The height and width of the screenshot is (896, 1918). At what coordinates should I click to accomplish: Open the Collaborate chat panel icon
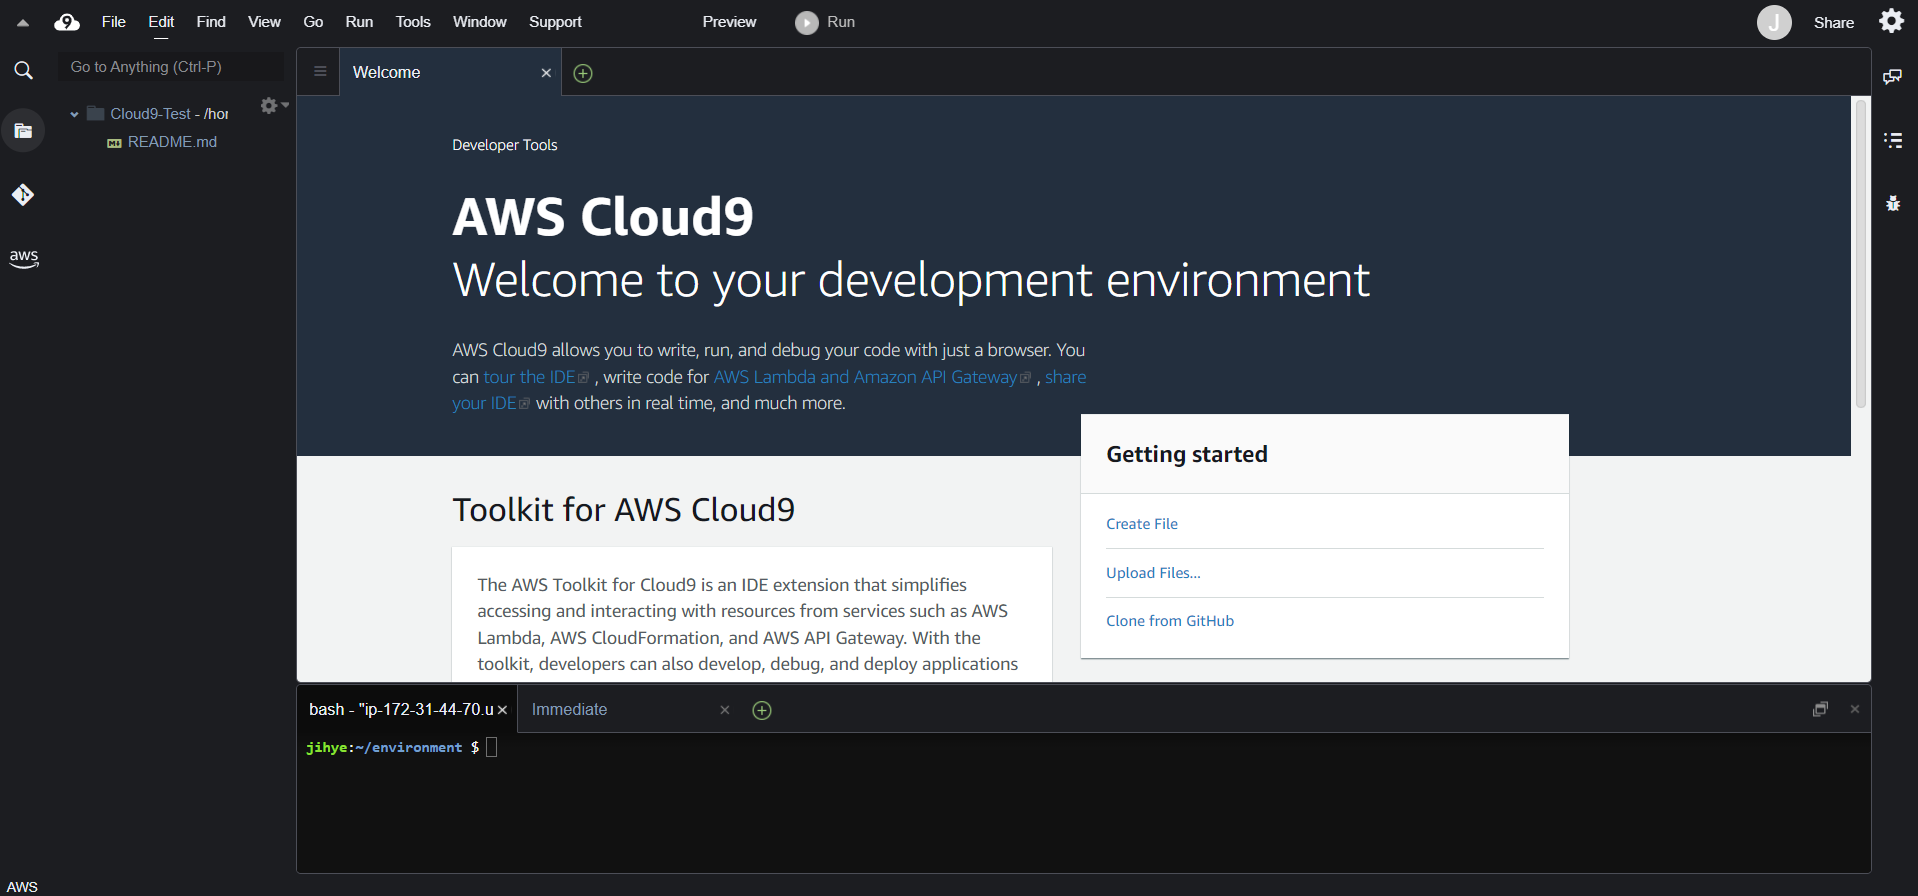1892,77
